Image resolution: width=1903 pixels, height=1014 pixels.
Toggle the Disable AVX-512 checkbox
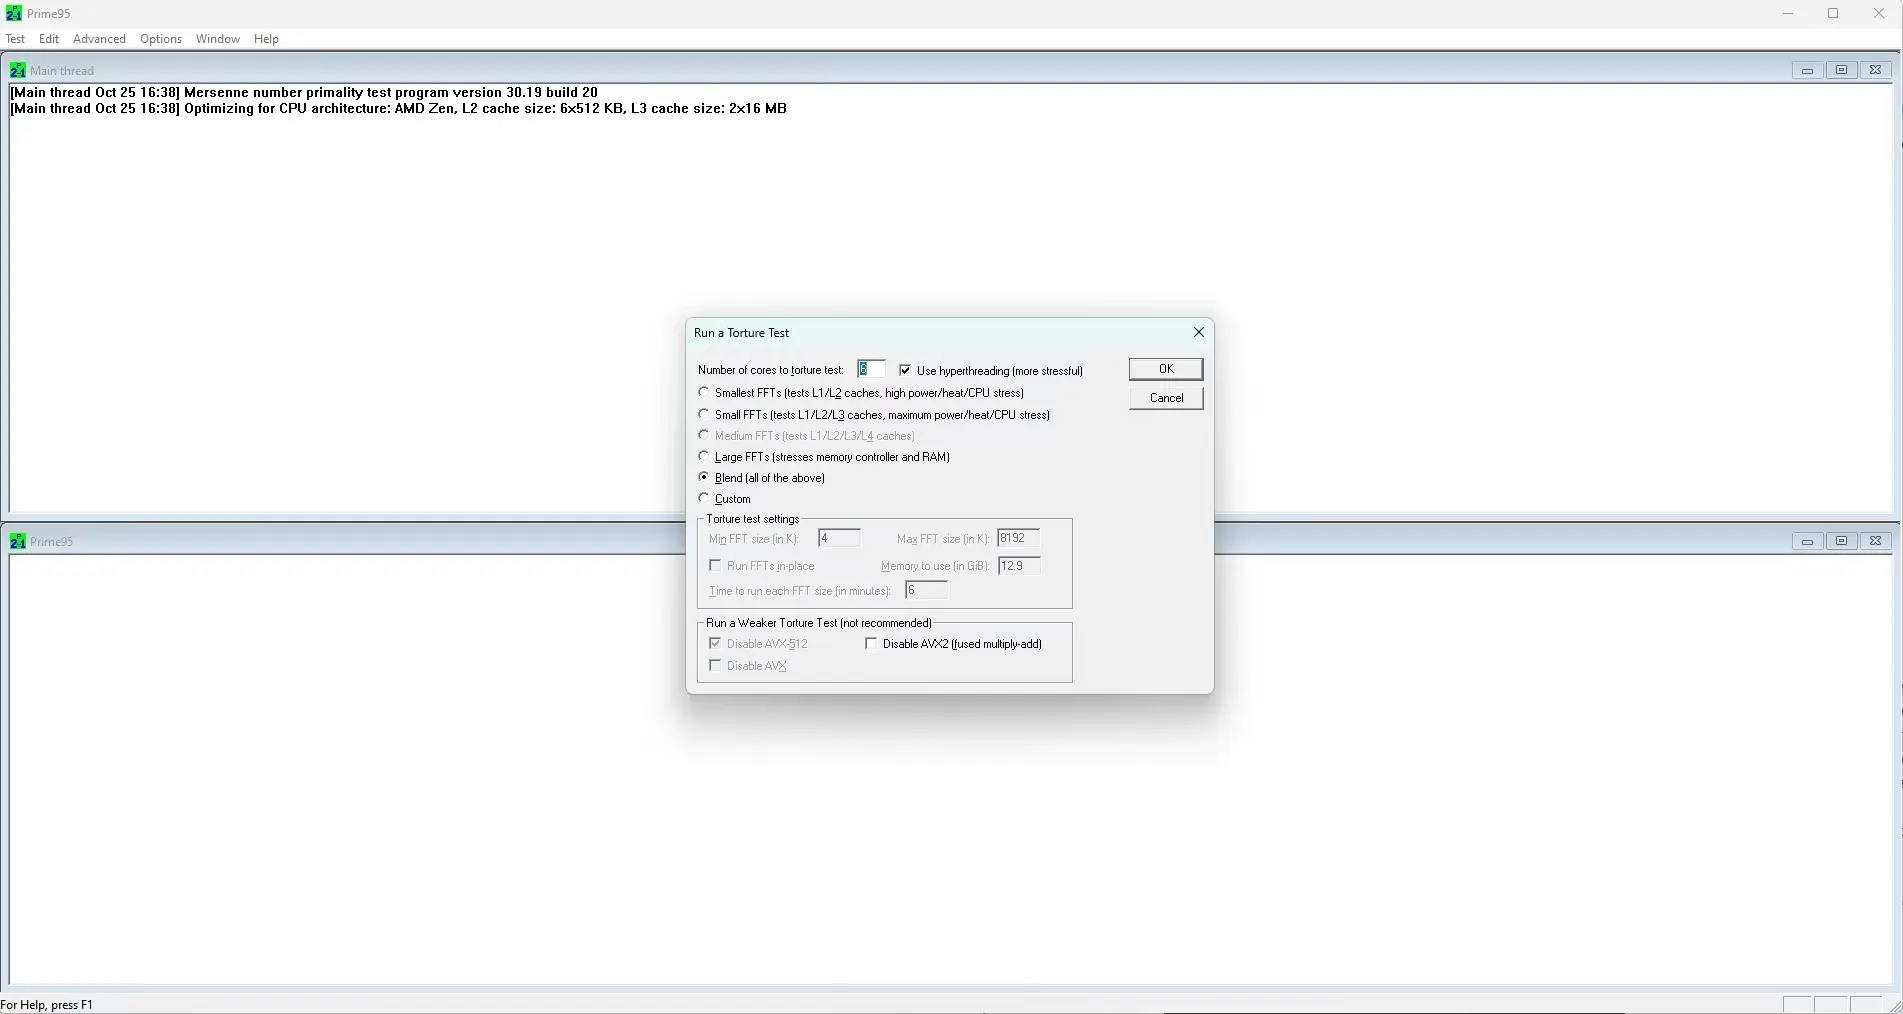tap(715, 644)
